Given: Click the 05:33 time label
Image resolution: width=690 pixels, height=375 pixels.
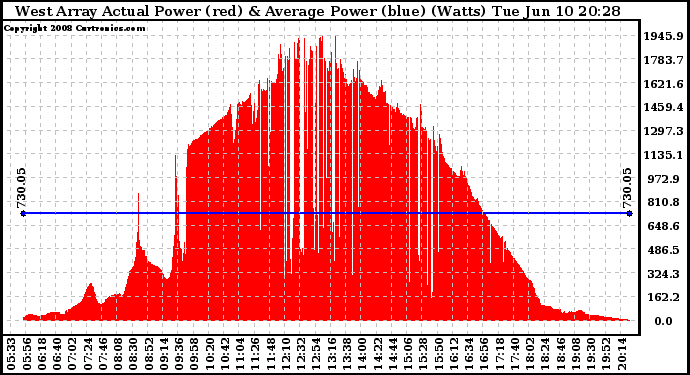Looking at the screenshot, I should [12, 354].
